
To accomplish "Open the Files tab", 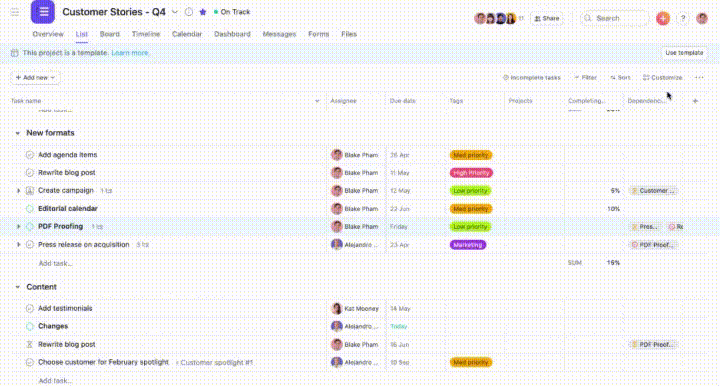I will (349, 34).
